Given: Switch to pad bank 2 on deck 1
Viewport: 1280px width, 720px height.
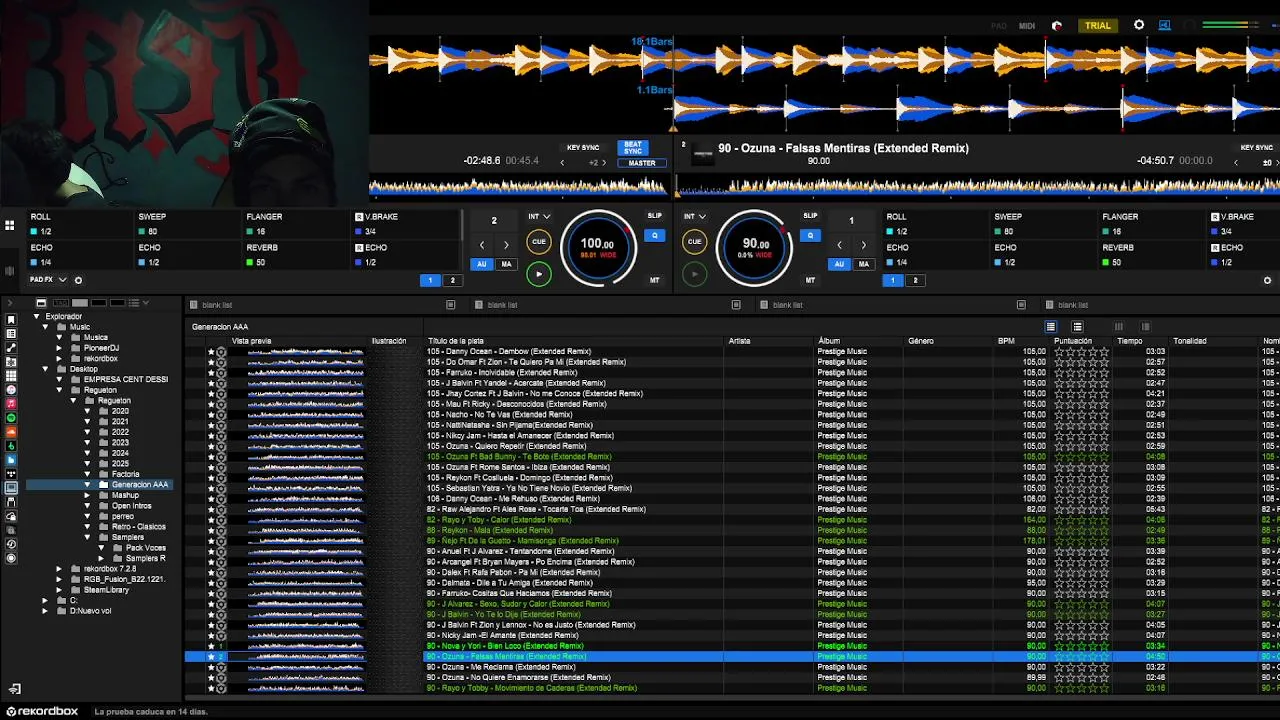Looking at the screenshot, I should coord(452,280).
